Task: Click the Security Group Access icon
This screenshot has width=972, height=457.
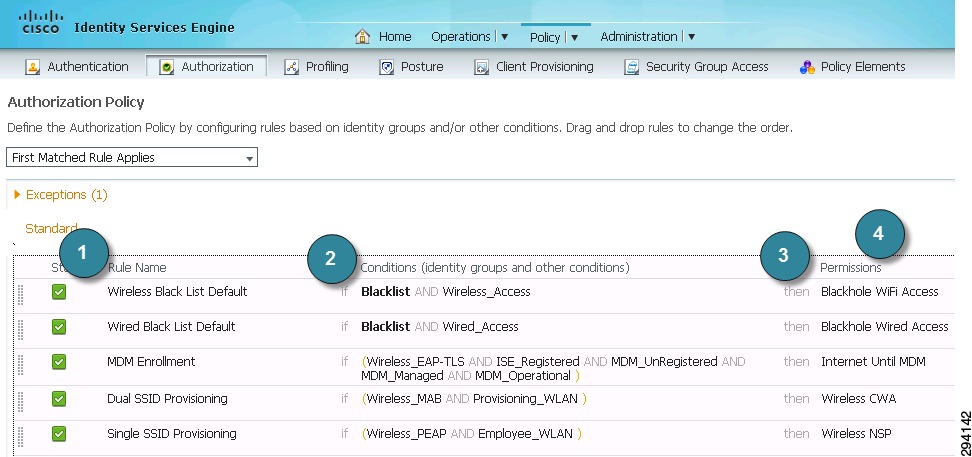Action: [x=632, y=67]
